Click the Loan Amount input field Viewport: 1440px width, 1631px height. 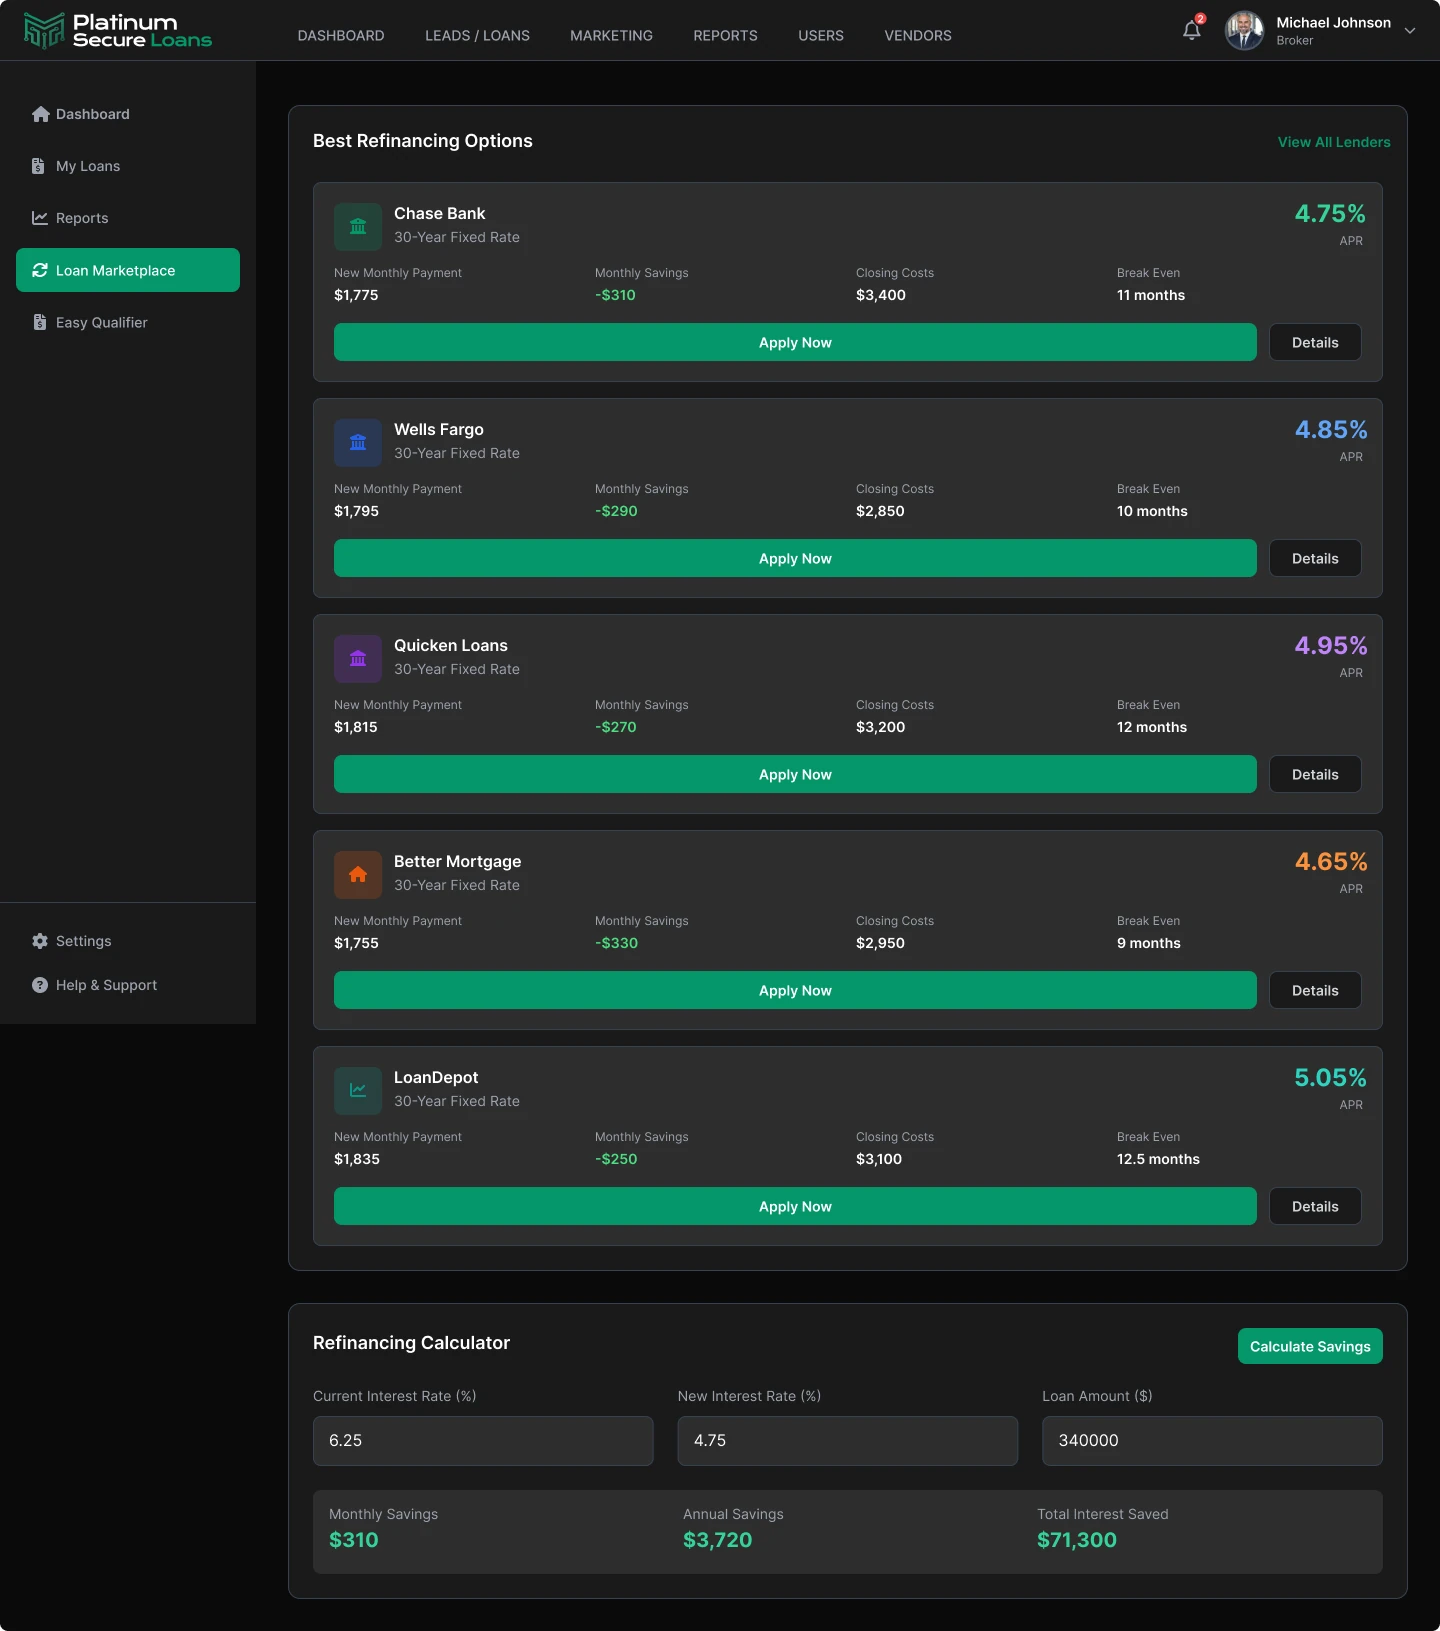pyautogui.click(x=1212, y=1441)
